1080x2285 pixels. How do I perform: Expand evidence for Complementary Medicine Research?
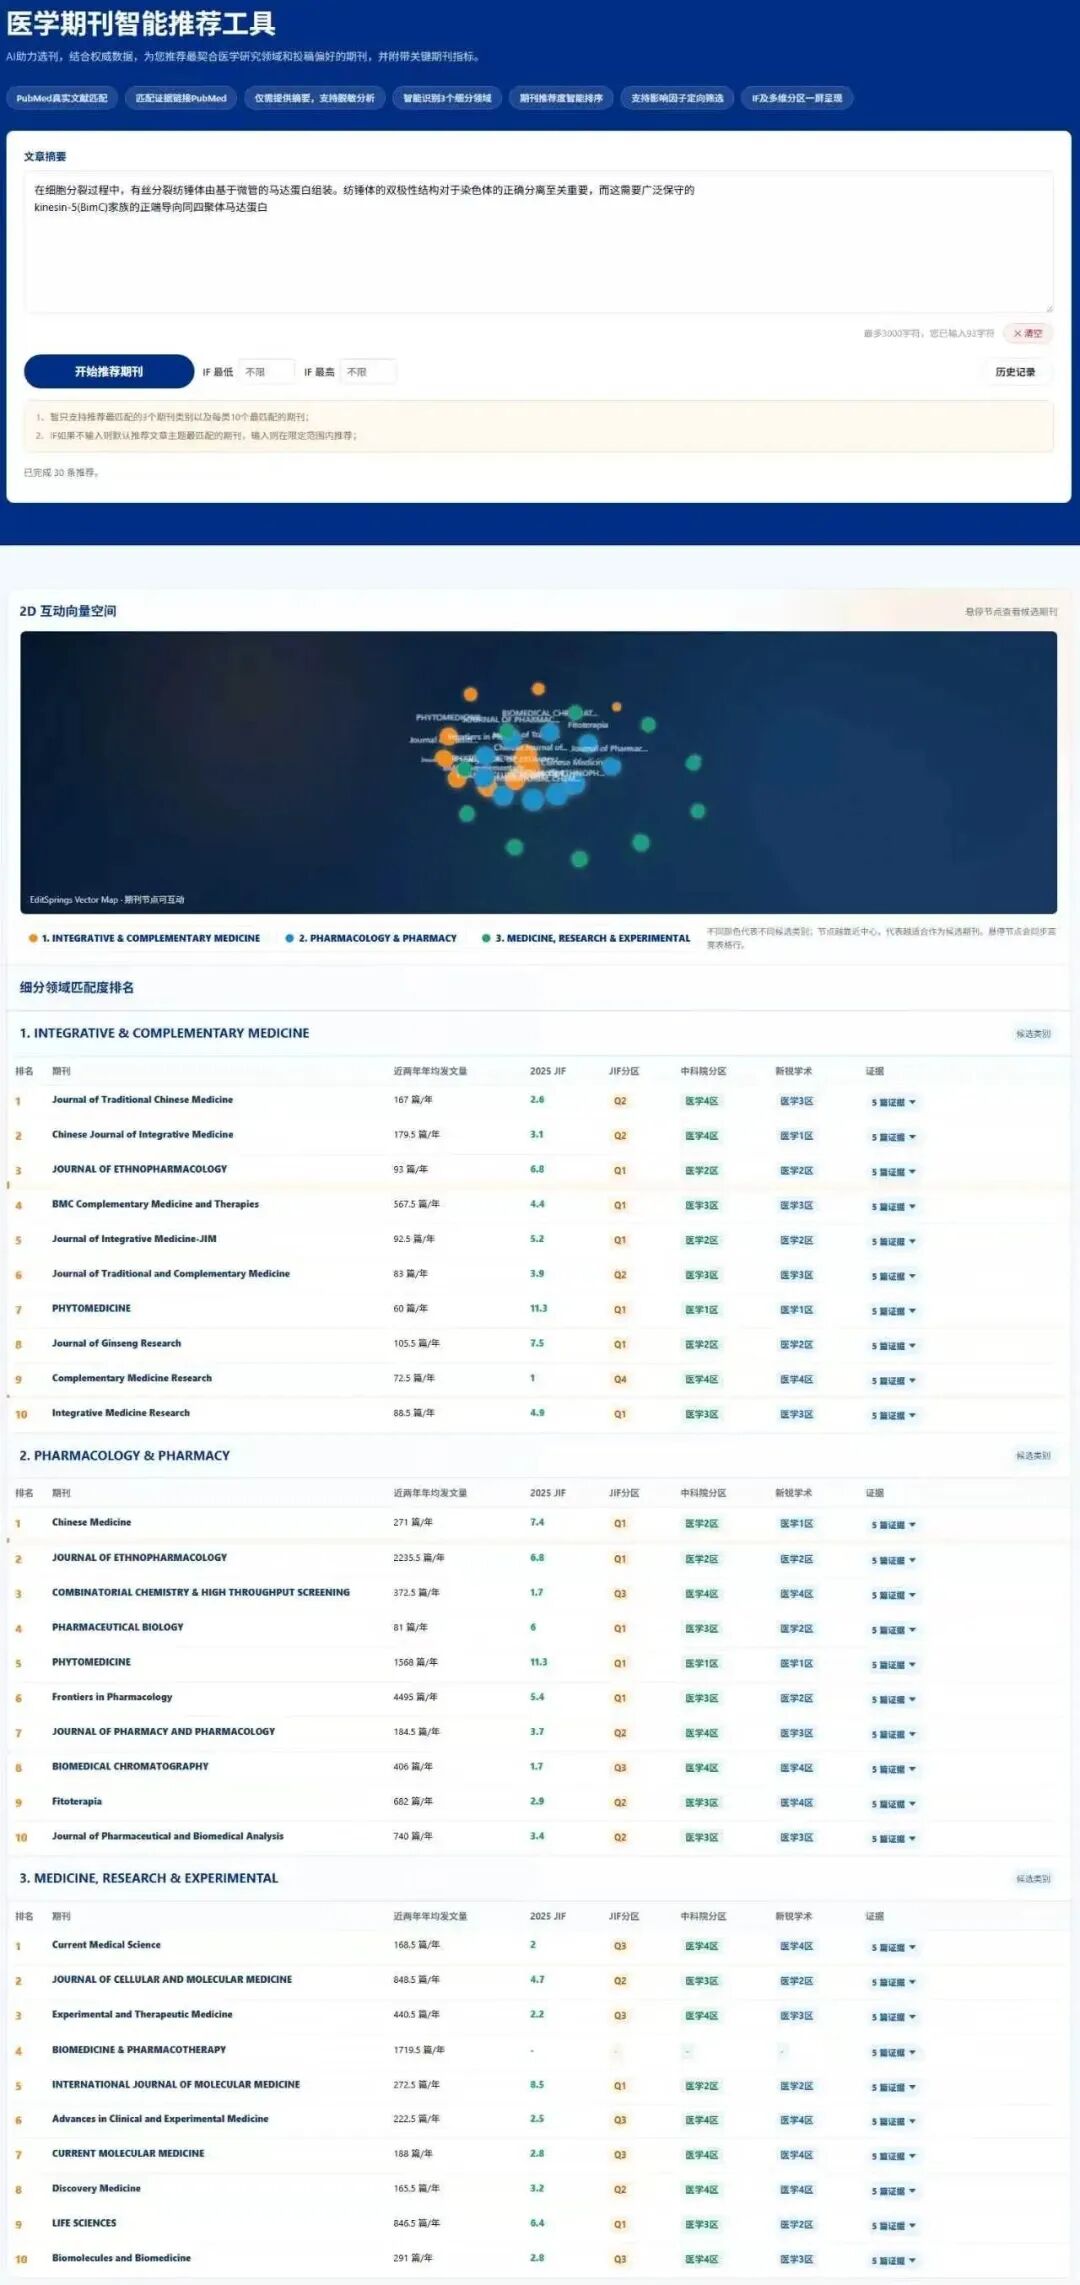[893, 1380]
